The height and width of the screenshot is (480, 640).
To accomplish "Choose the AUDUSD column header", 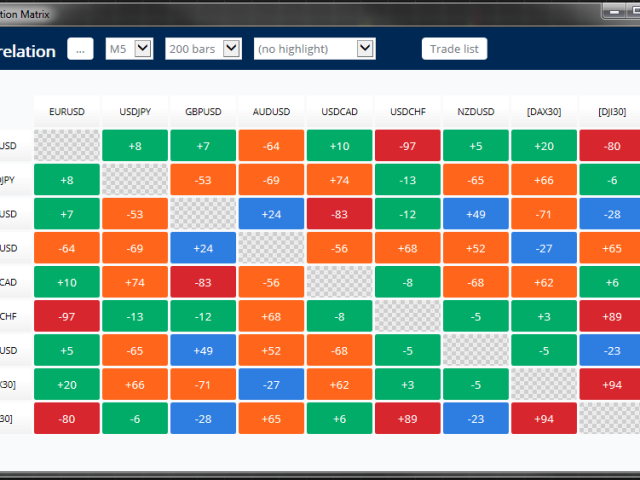I will [271, 112].
